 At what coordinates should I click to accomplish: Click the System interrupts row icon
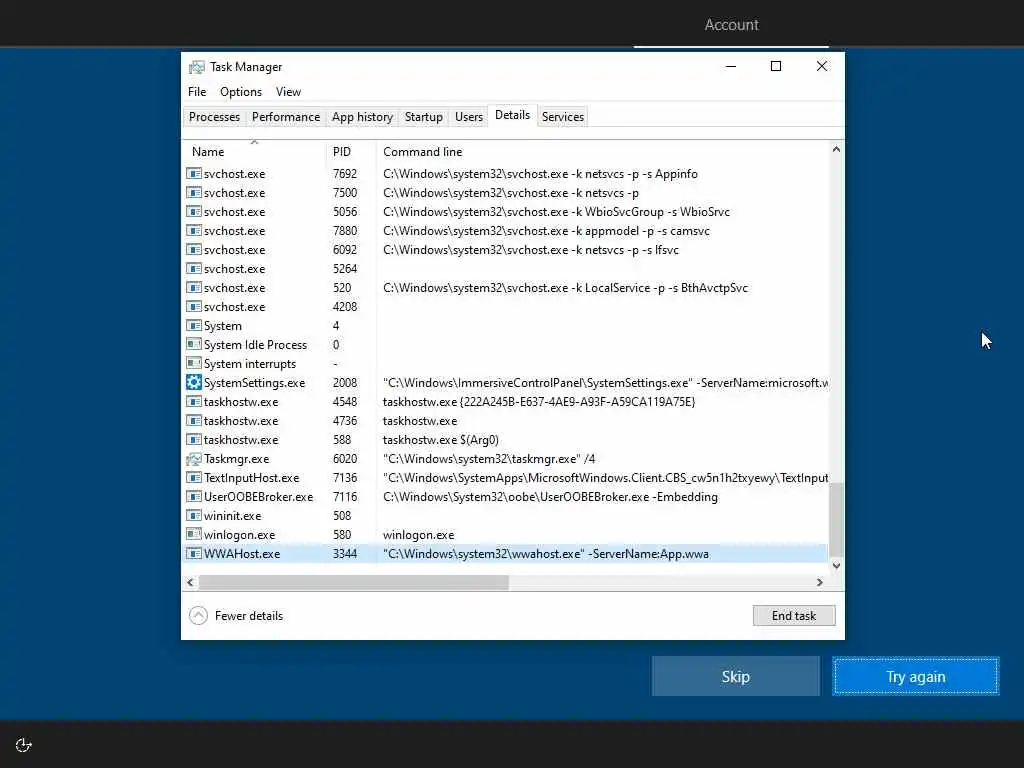(194, 364)
